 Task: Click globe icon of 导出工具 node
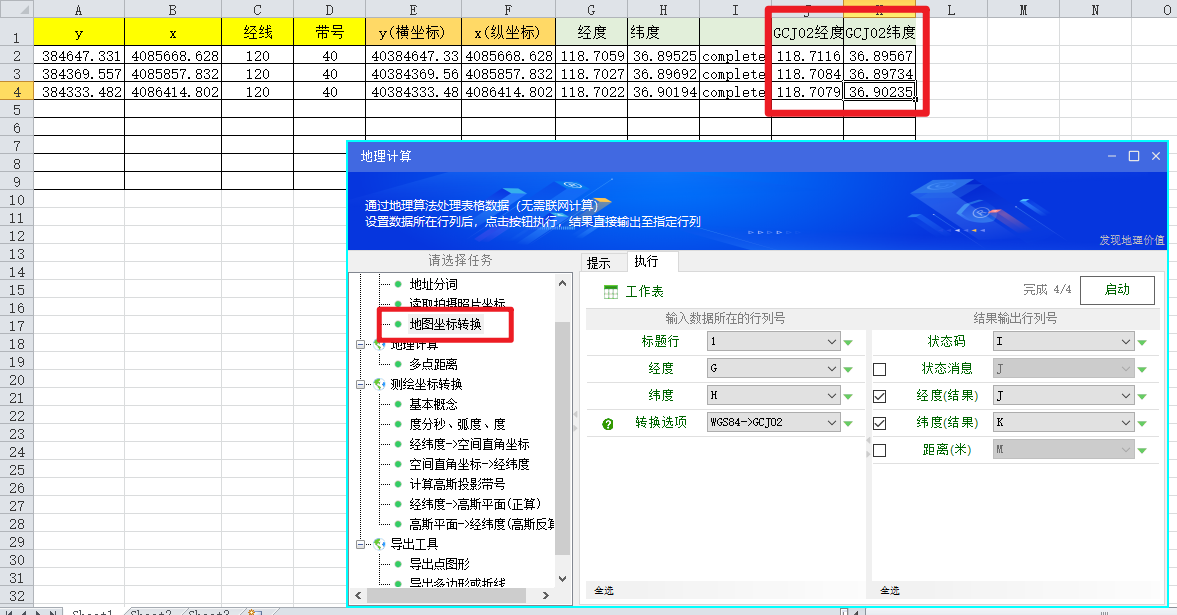point(380,544)
